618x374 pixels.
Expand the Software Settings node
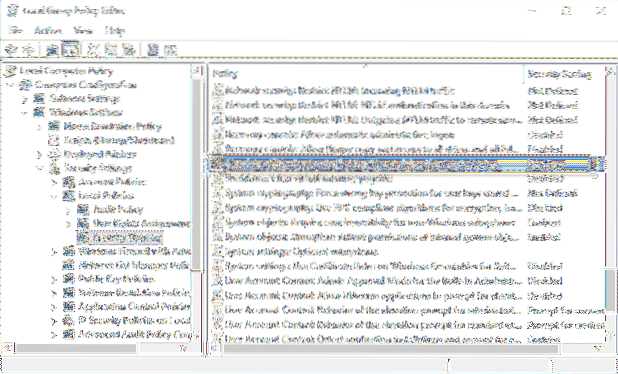pos(25,99)
